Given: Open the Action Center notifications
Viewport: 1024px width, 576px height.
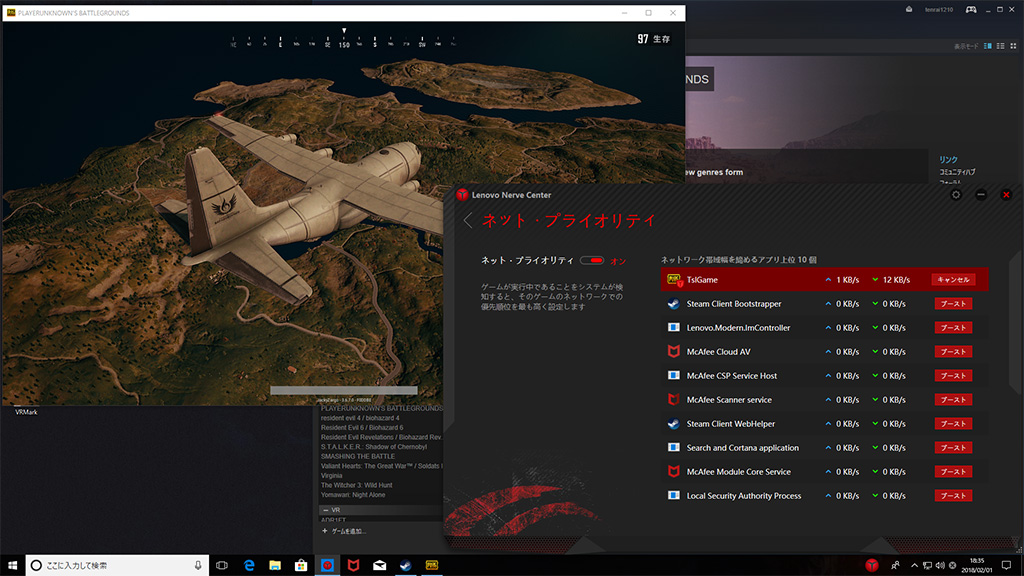Looking at the screenshot, I should [x=1006, y=566].
